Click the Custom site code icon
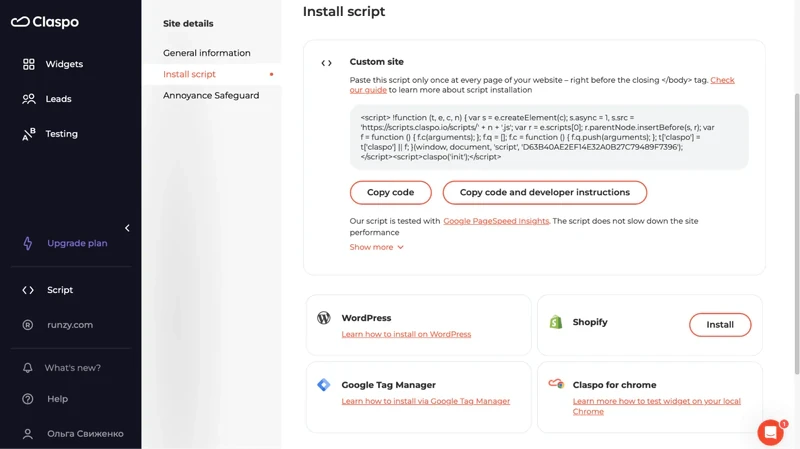Image resolution: width=800 pixels, height=449 pixels. click(327, 63)
